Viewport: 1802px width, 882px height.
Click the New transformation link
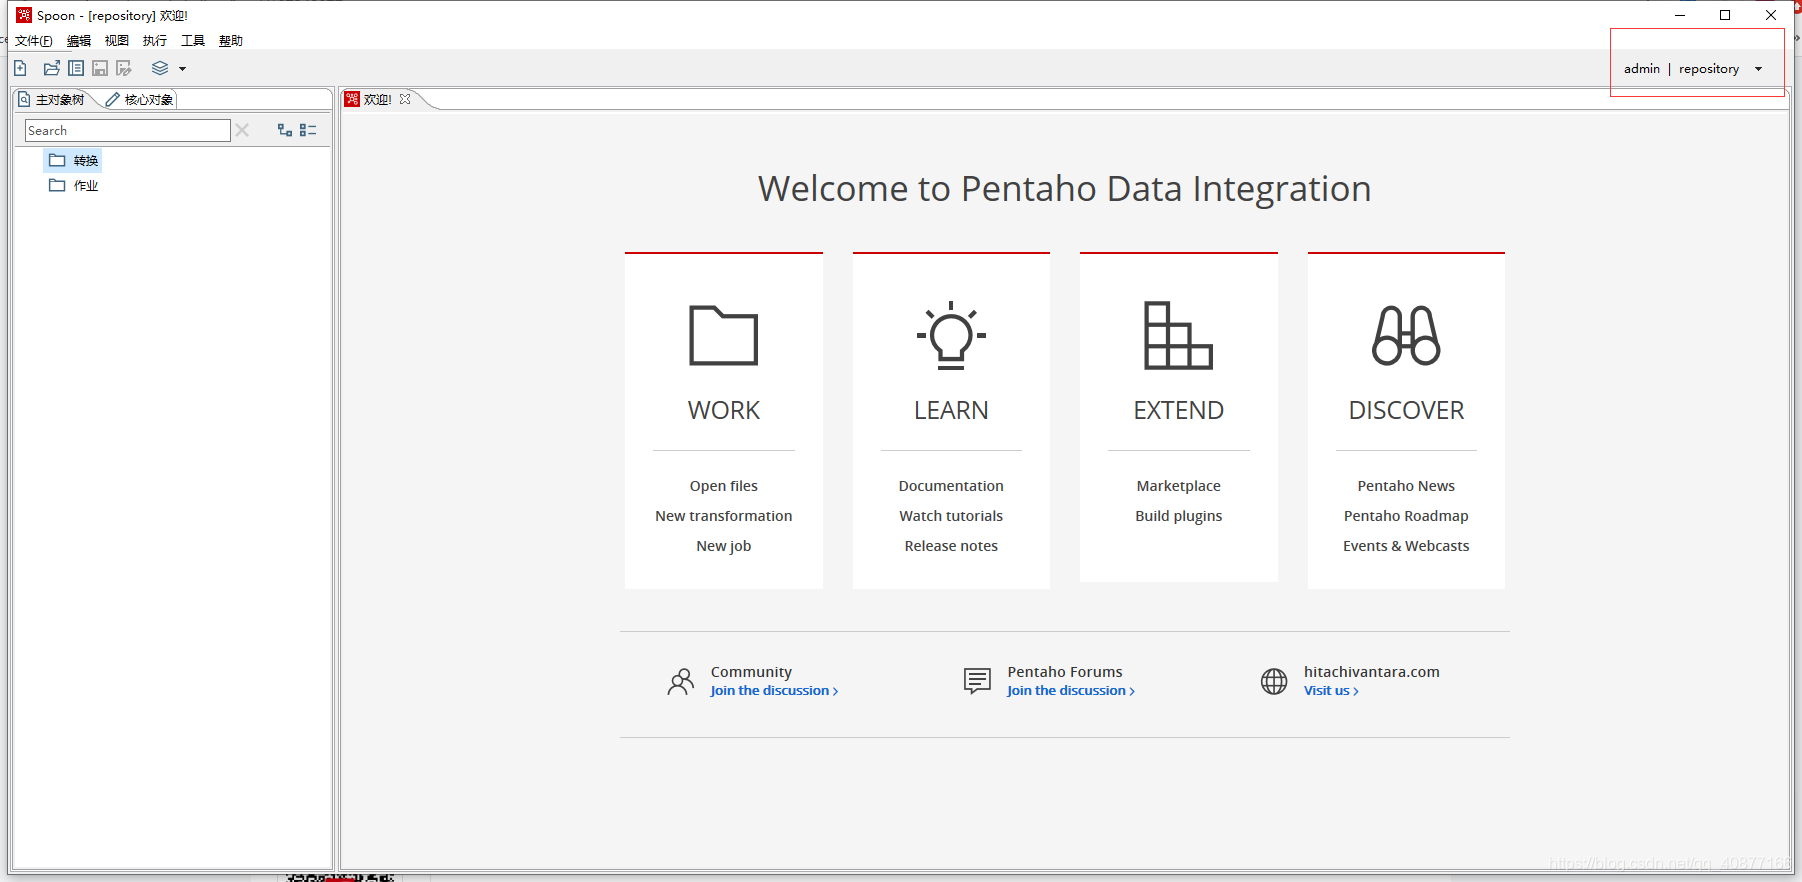coord(724,516)
